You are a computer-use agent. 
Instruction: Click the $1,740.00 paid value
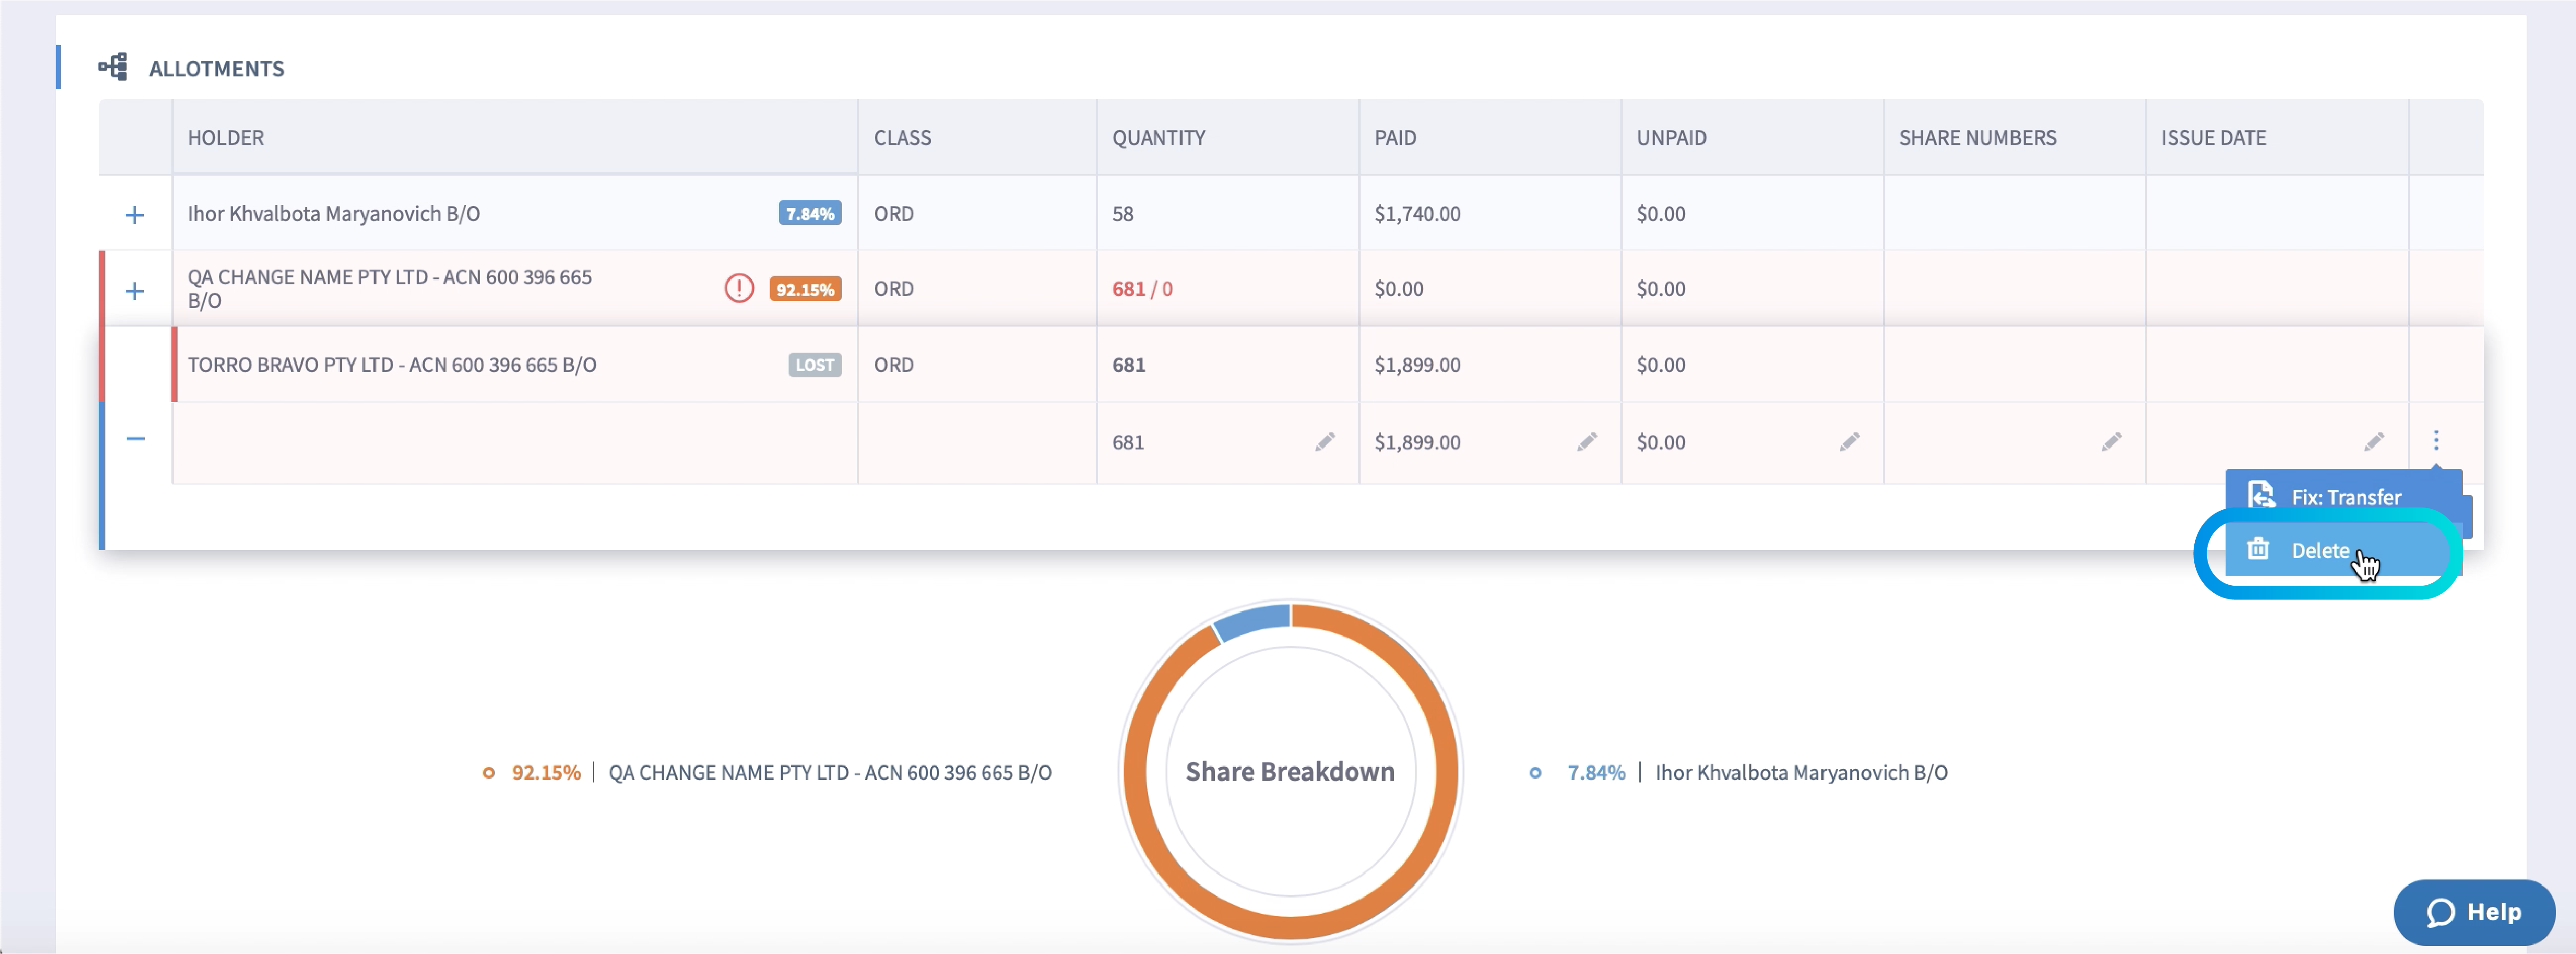1417,213
